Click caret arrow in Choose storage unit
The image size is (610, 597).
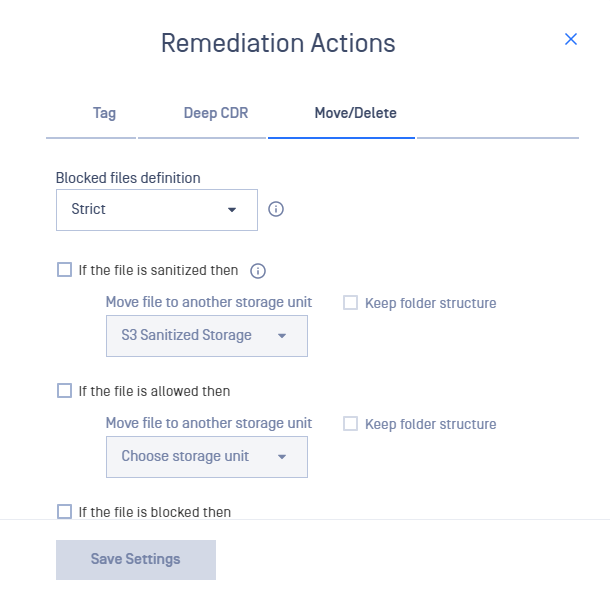(x=282, y=457)
